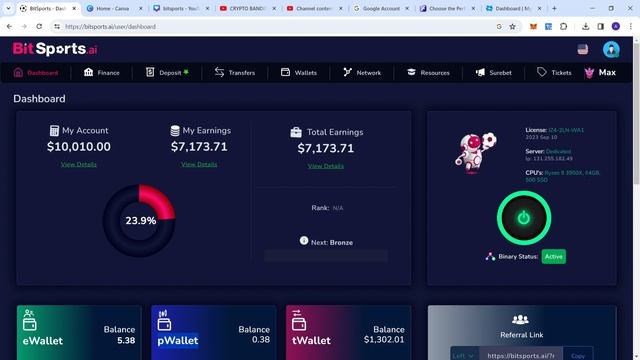Click the 23.9% donut chart
640x360 pixels.
pyautogui.click(x=139, y=220)
